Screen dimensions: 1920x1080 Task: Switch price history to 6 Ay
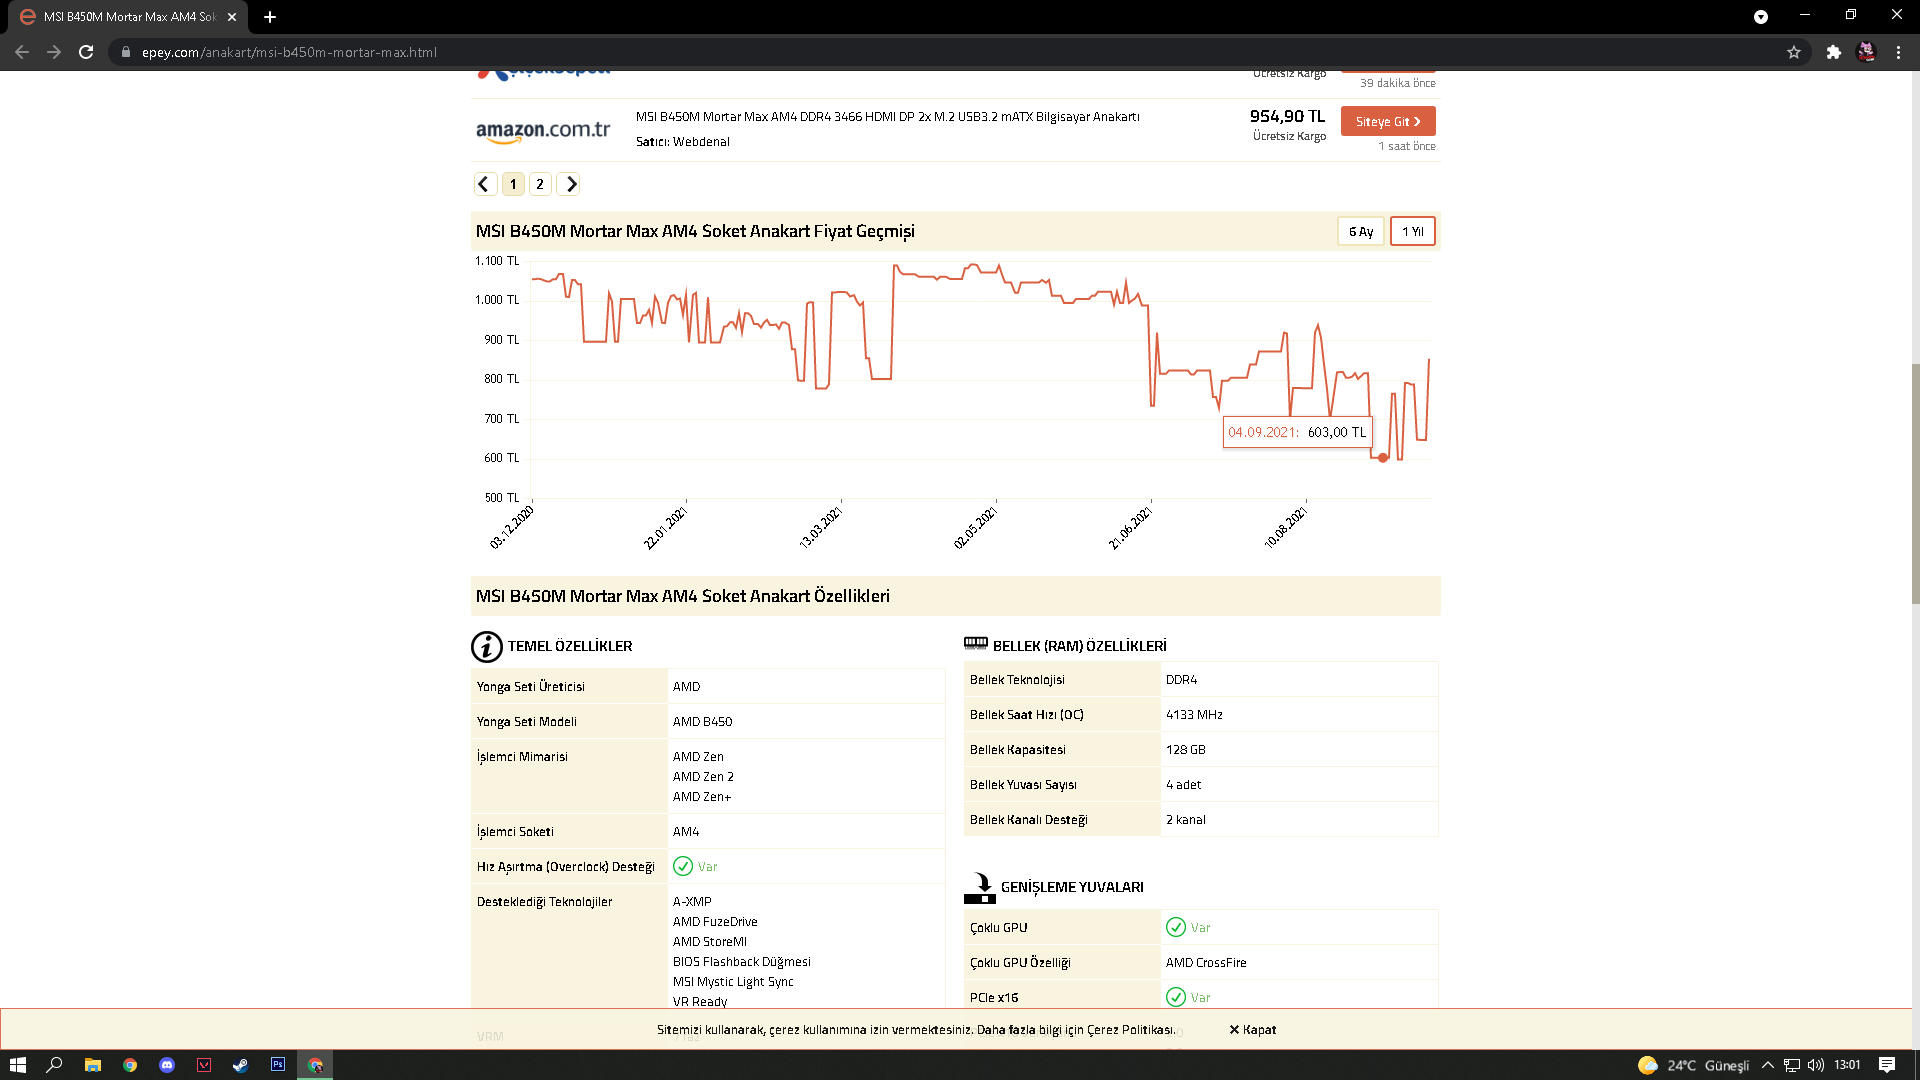click(1361, 231)
